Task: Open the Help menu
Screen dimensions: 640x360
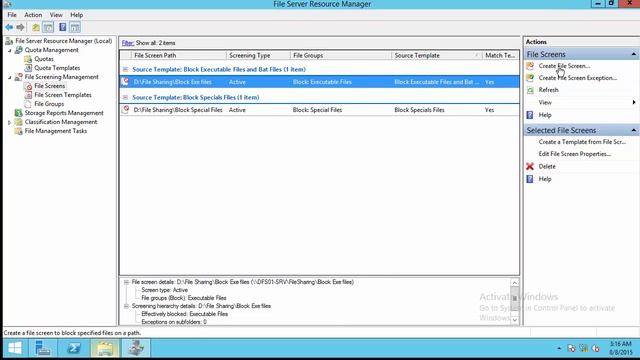Action: 76,15
